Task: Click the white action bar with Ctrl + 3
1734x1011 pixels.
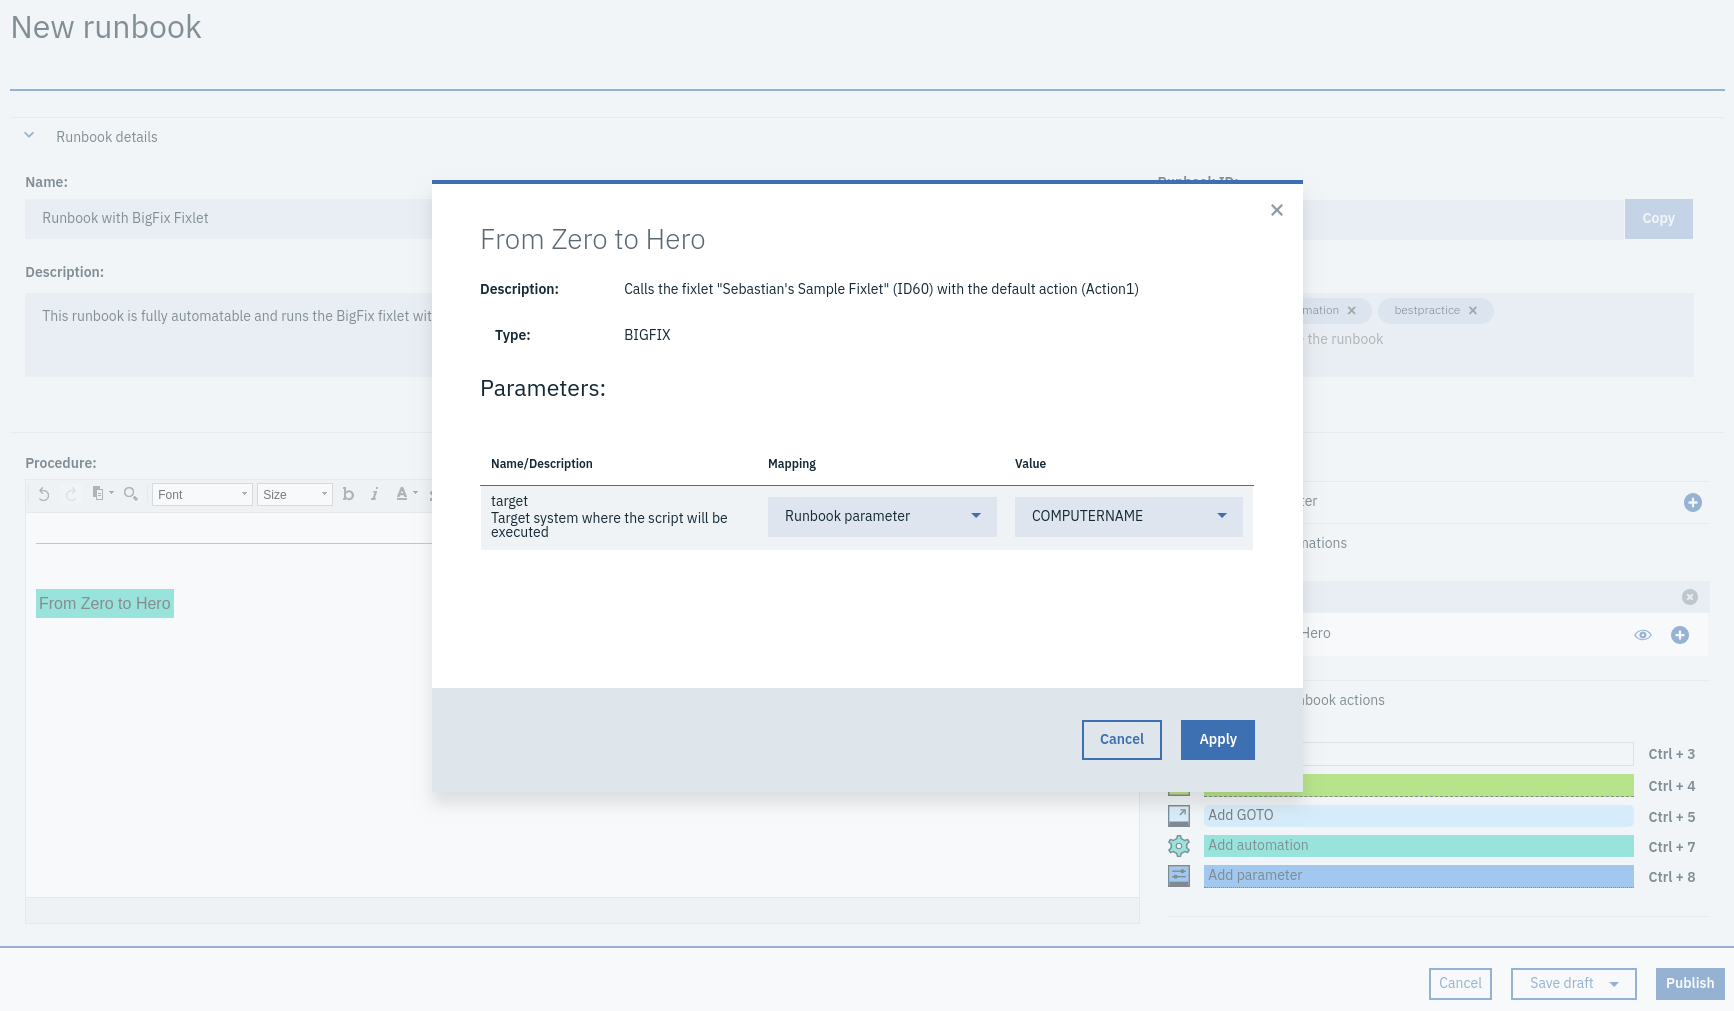Action: [1468, 754]
